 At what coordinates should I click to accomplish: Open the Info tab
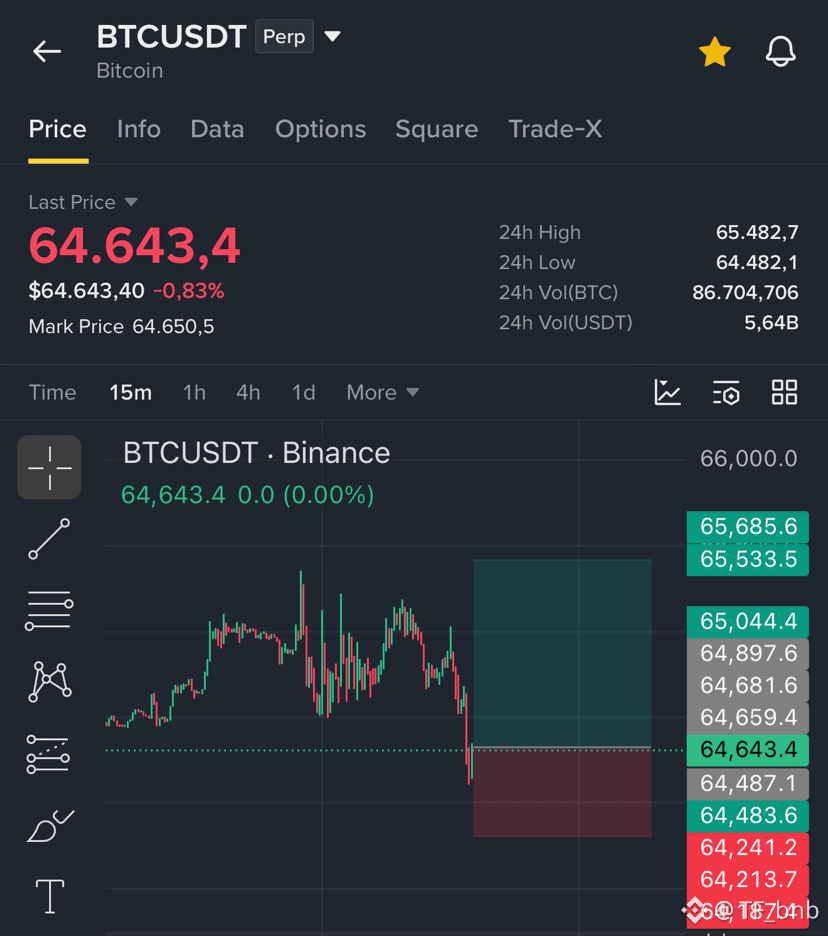coord(138,129)
